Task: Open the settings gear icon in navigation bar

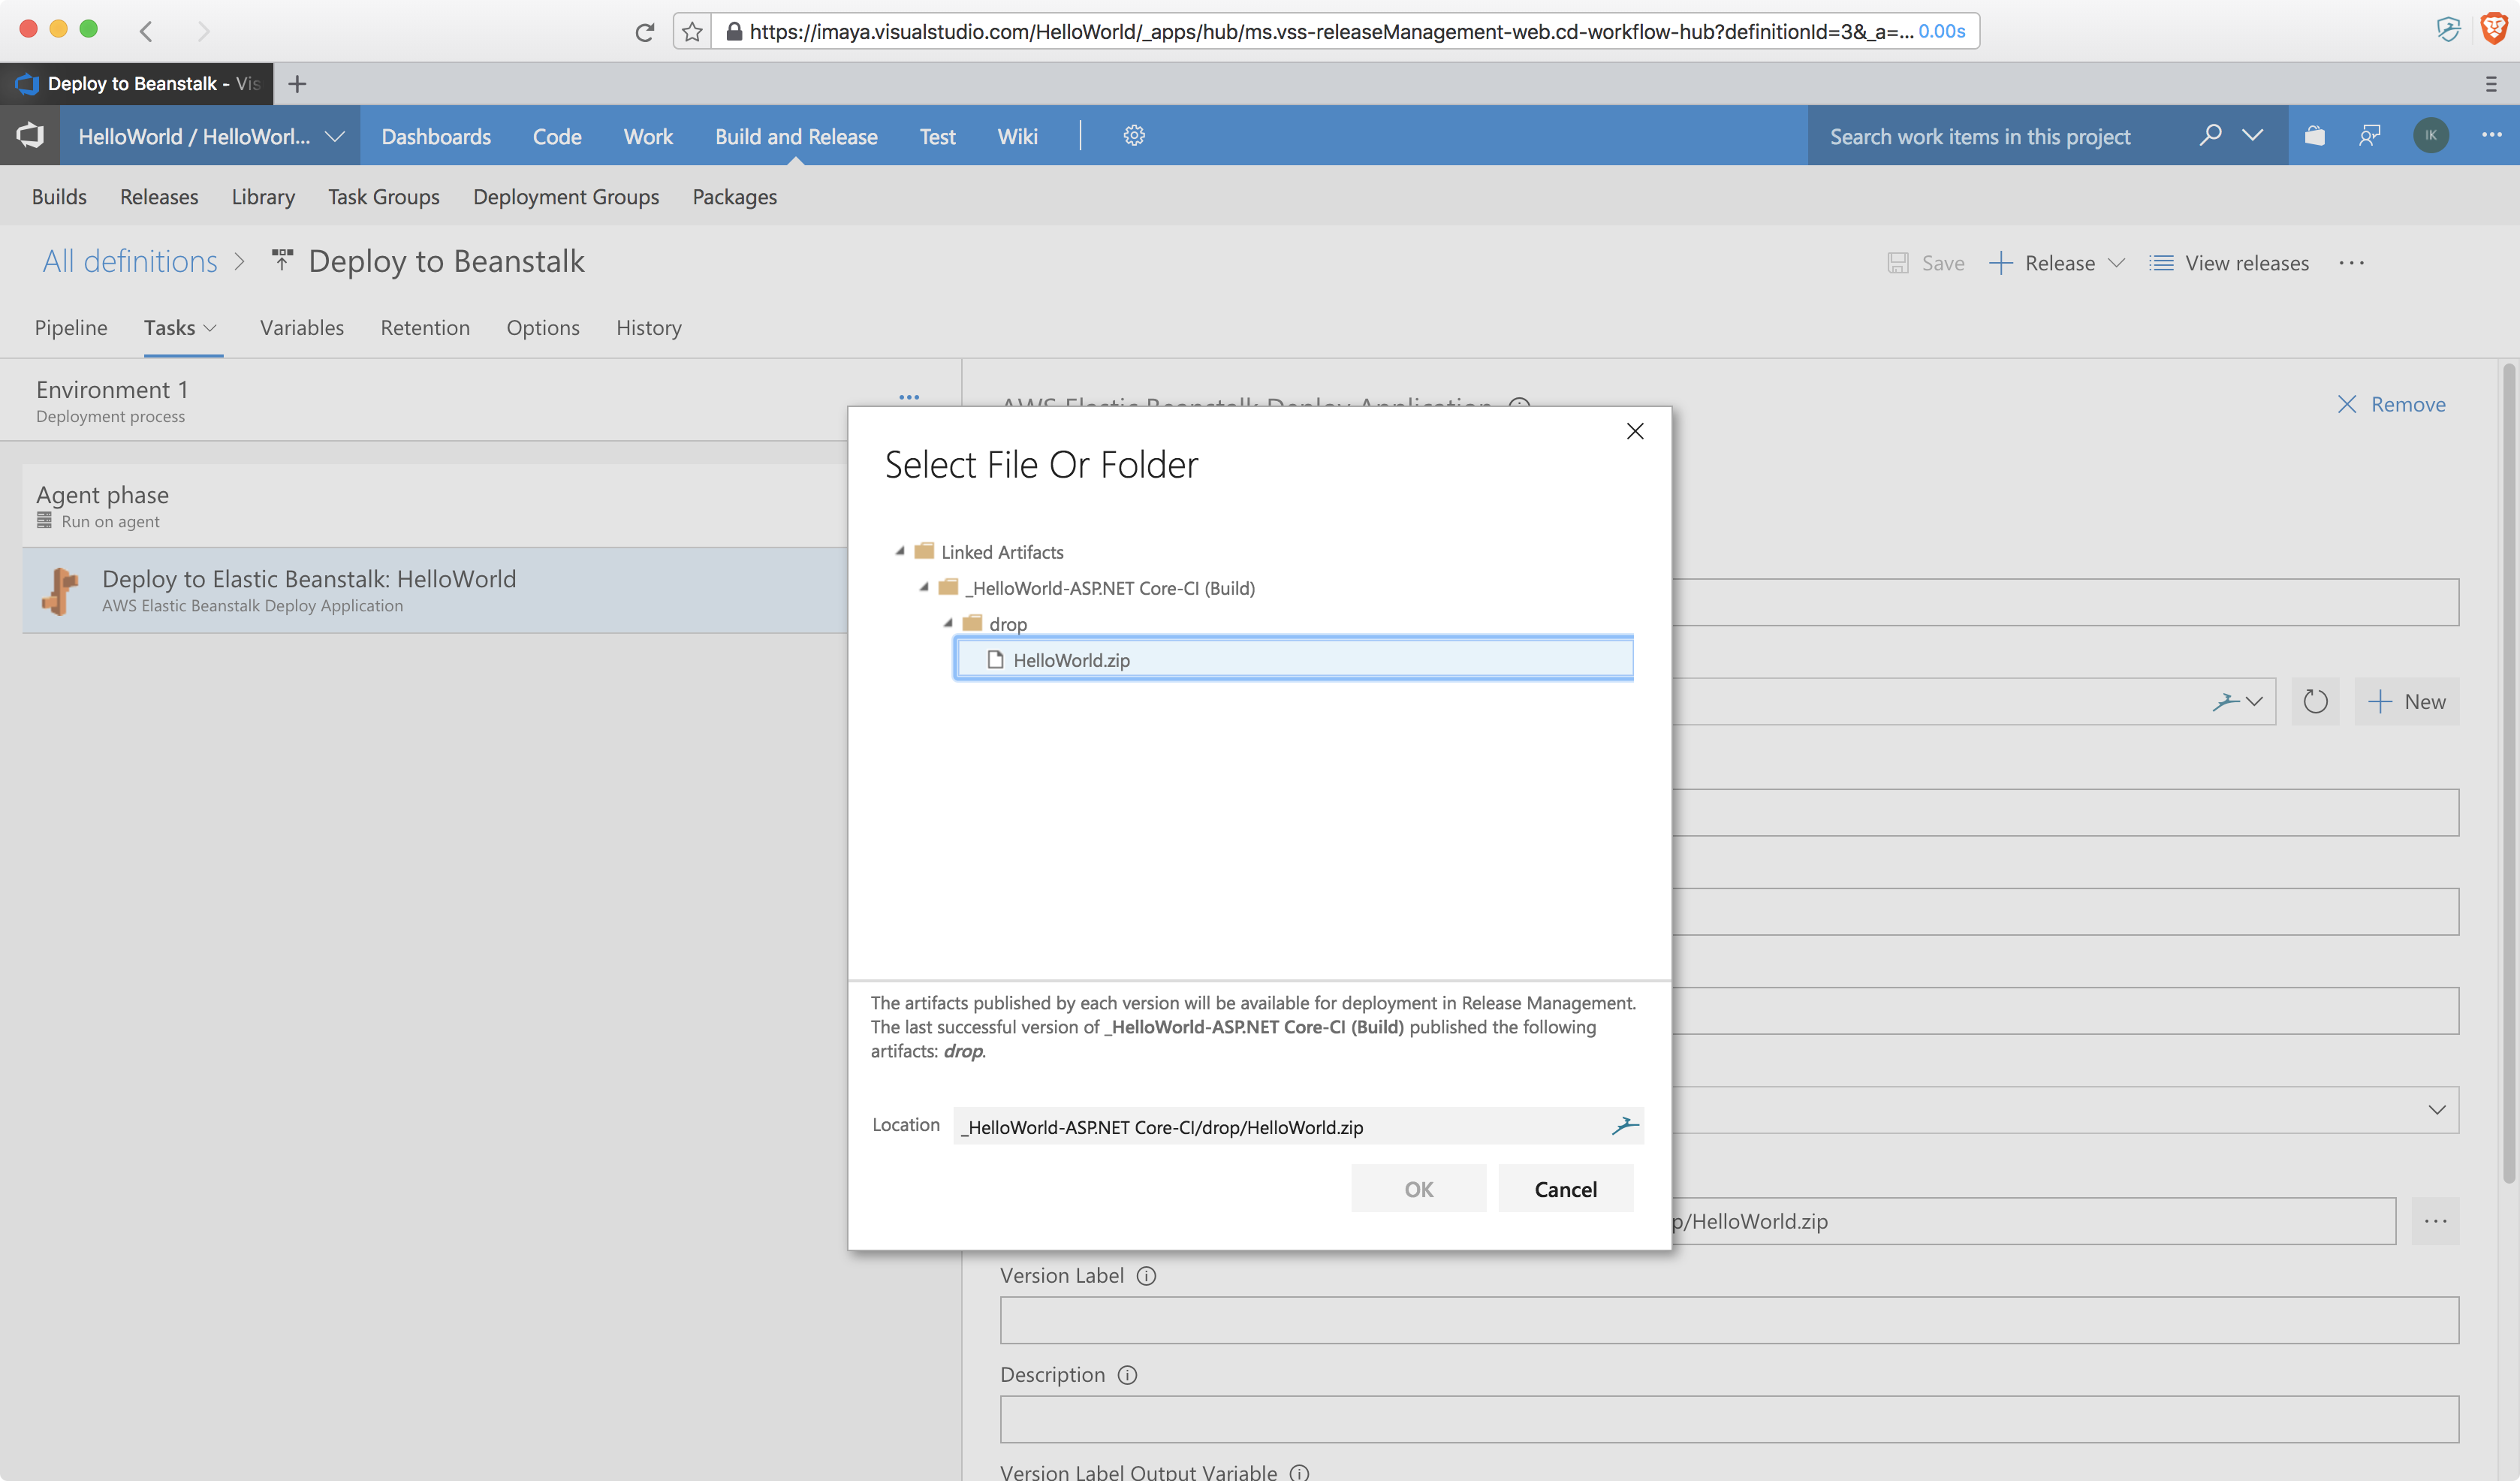Action: click(x=1133, y=135)
